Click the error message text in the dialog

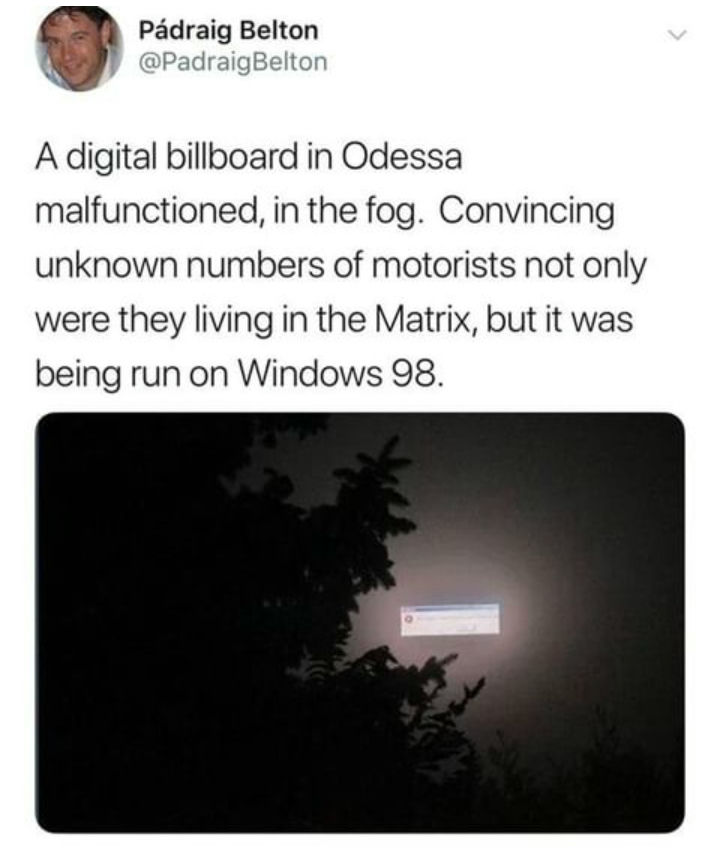tap(446, 618)
